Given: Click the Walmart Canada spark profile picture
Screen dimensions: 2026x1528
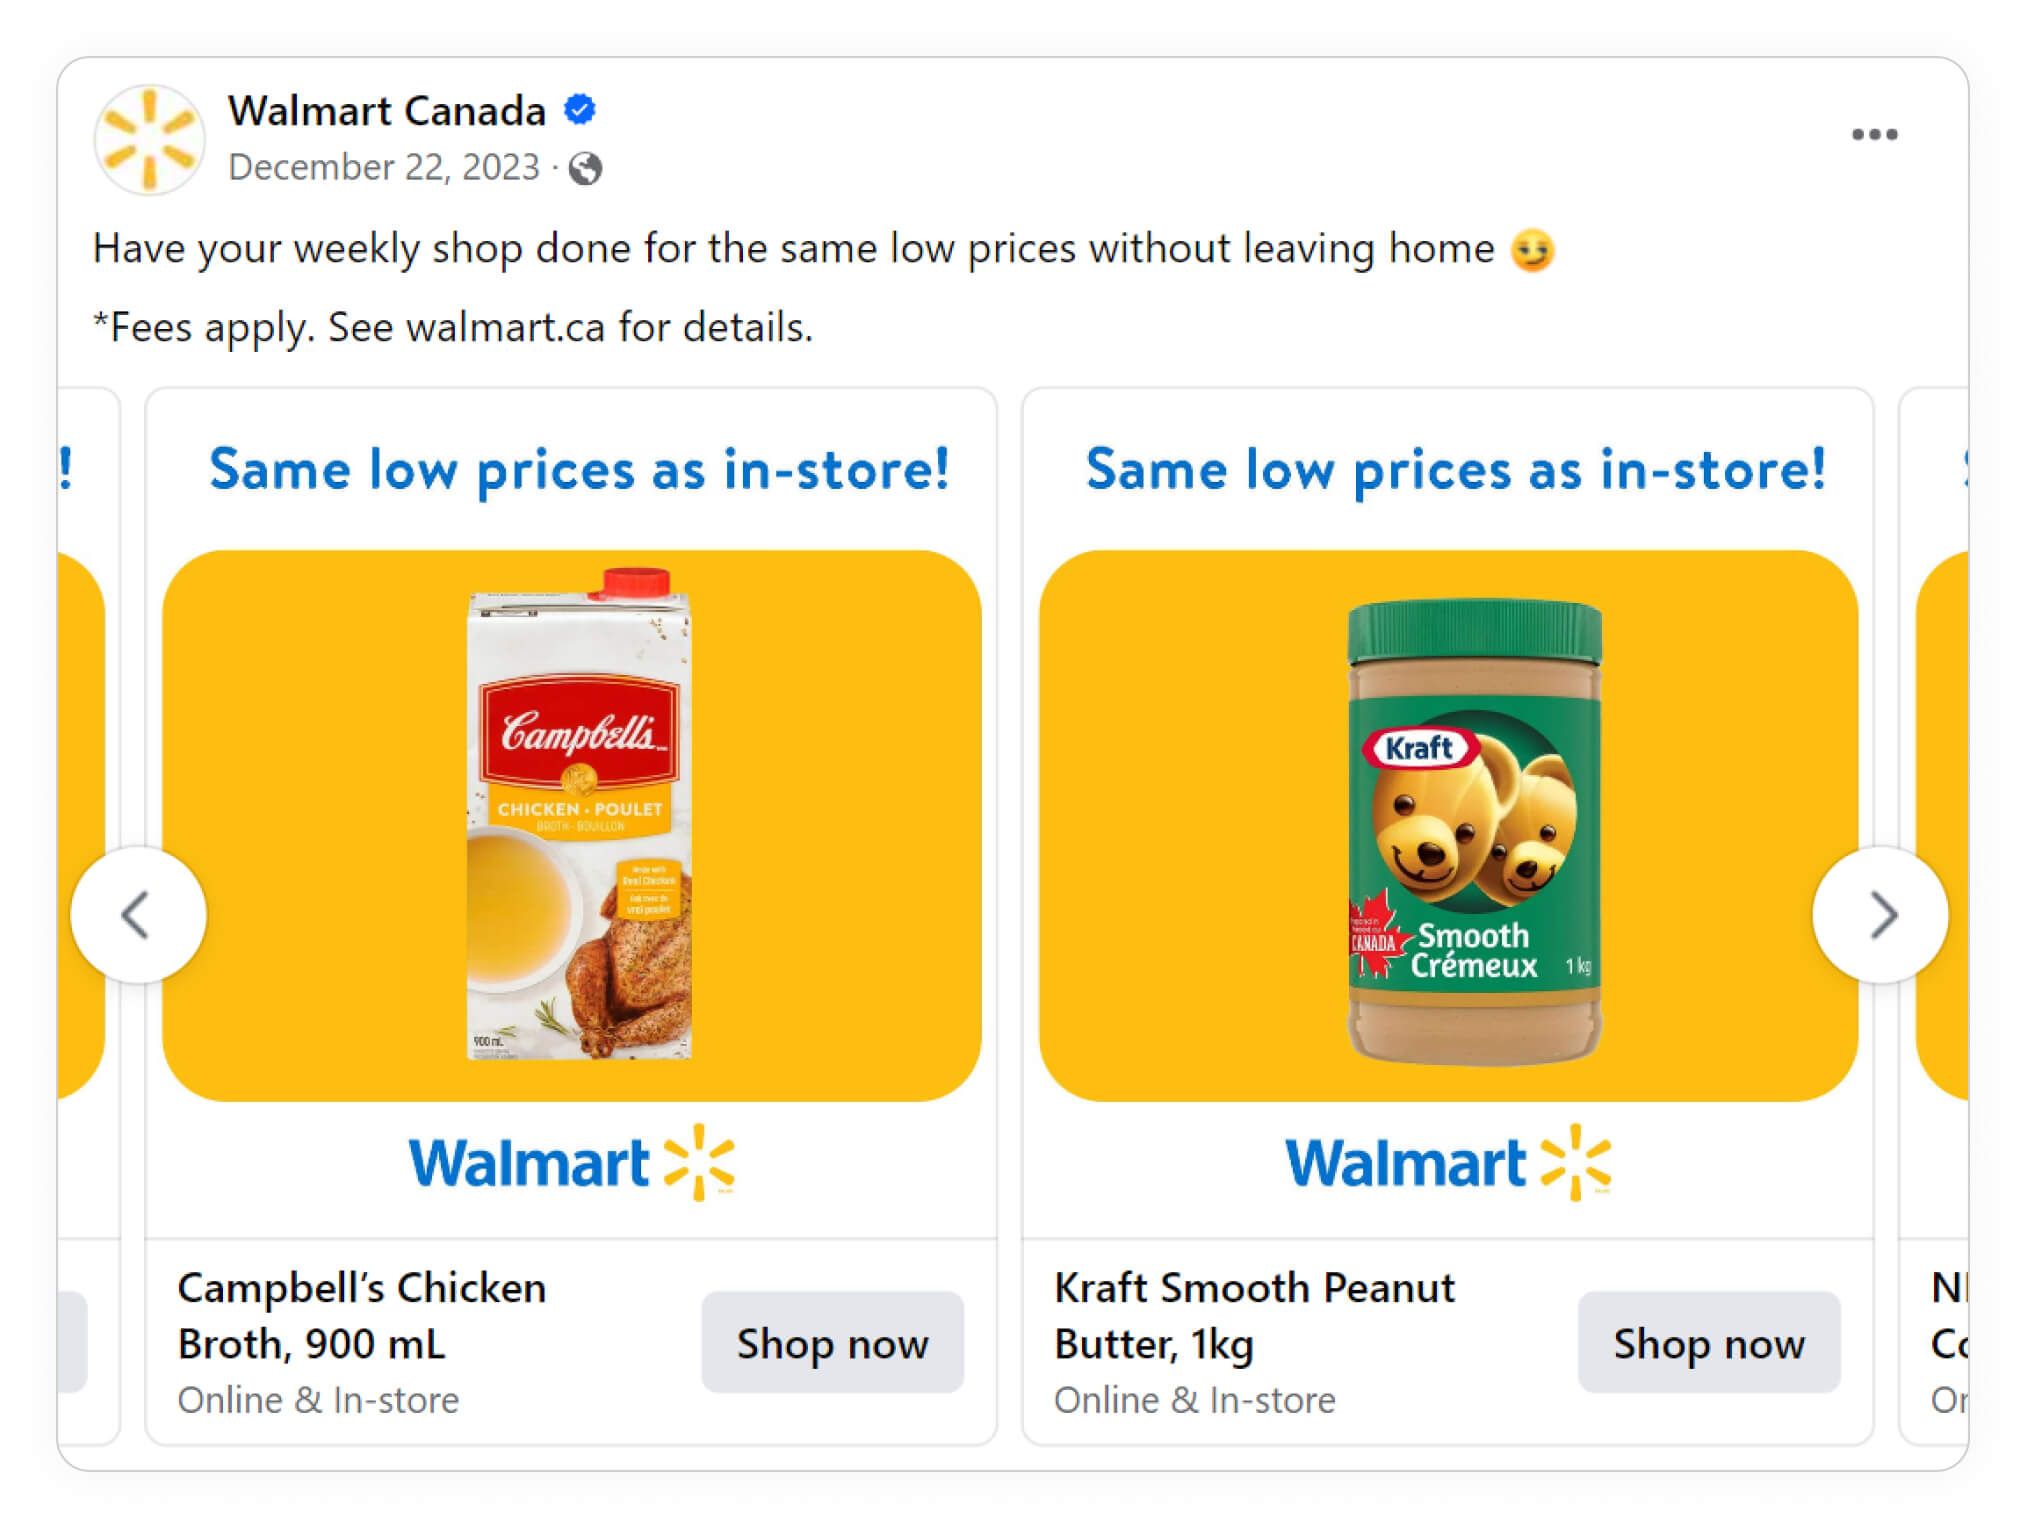Looking at the screenshot, I should pyautogui.click(x=150, y=140).
